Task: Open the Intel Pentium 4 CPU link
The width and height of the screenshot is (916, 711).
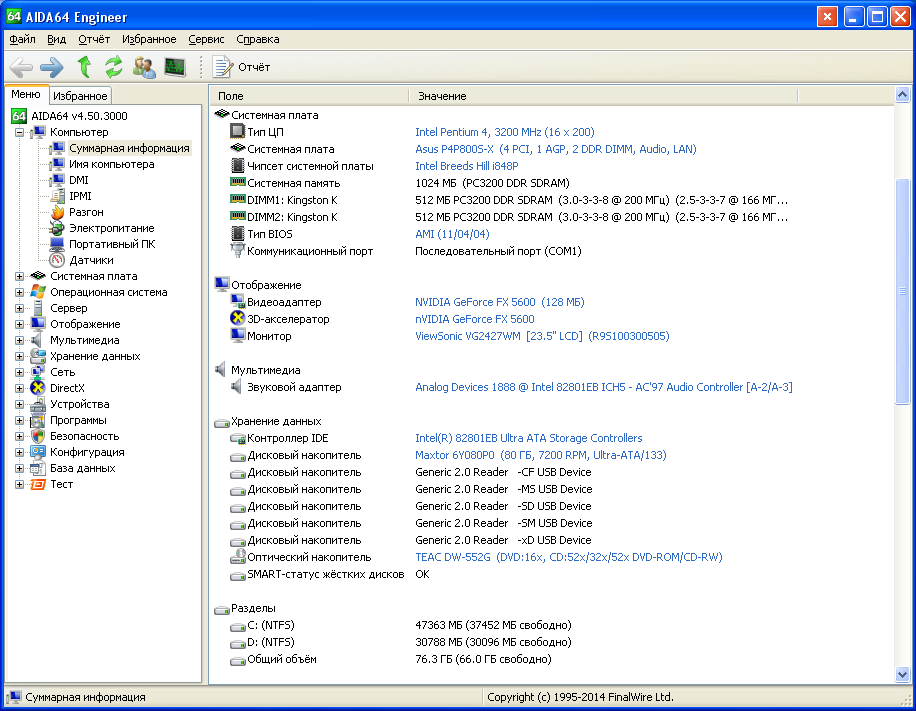Action: [x=504, y=132]
